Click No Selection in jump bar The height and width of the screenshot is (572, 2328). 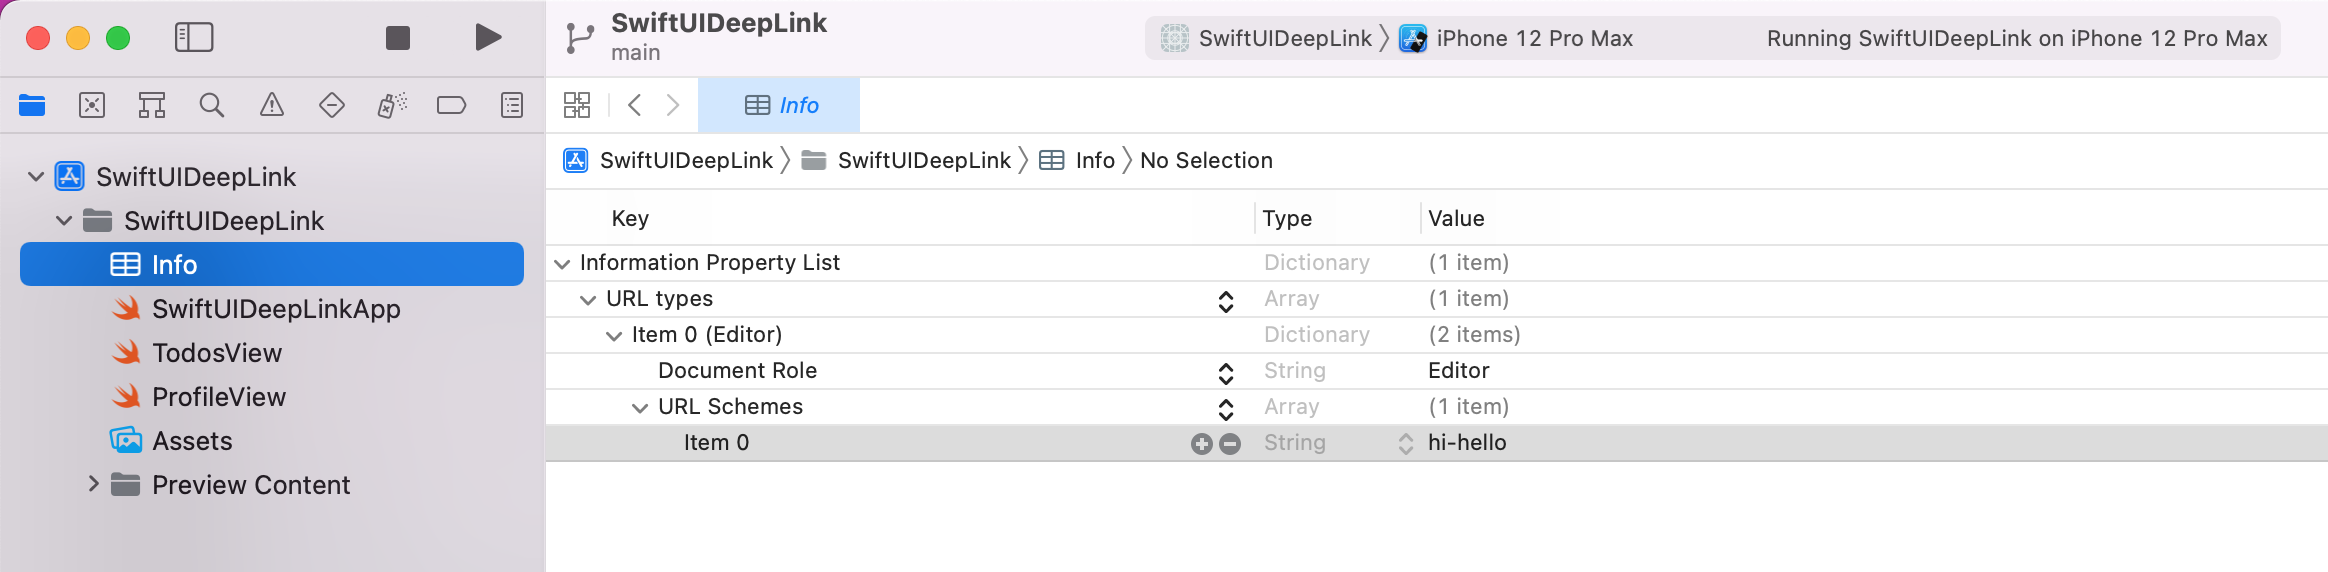pos(1206,160)
